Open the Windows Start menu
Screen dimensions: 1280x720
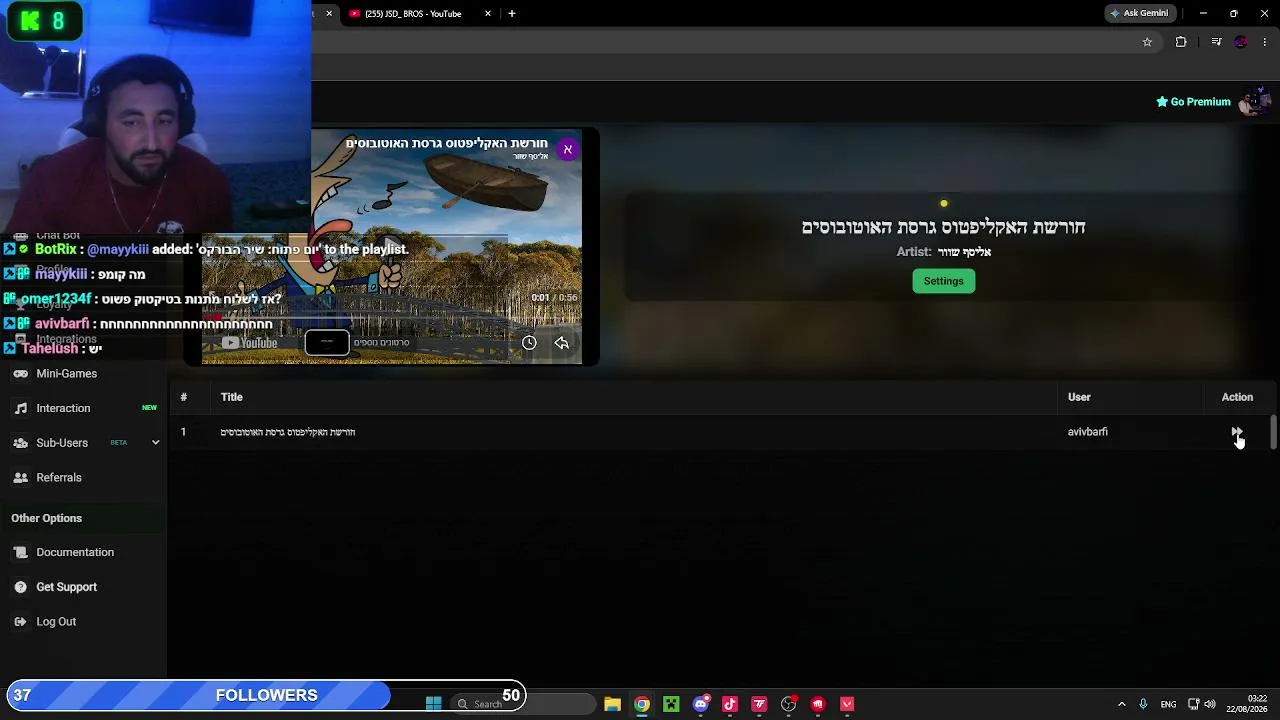[433, 704]
